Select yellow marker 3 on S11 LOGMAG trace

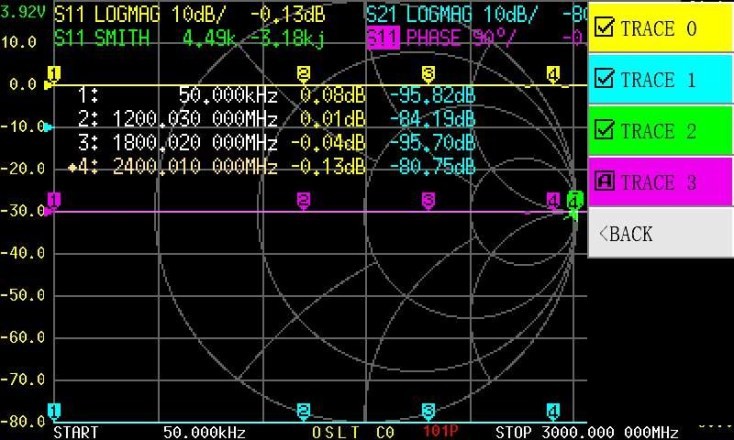428,74
